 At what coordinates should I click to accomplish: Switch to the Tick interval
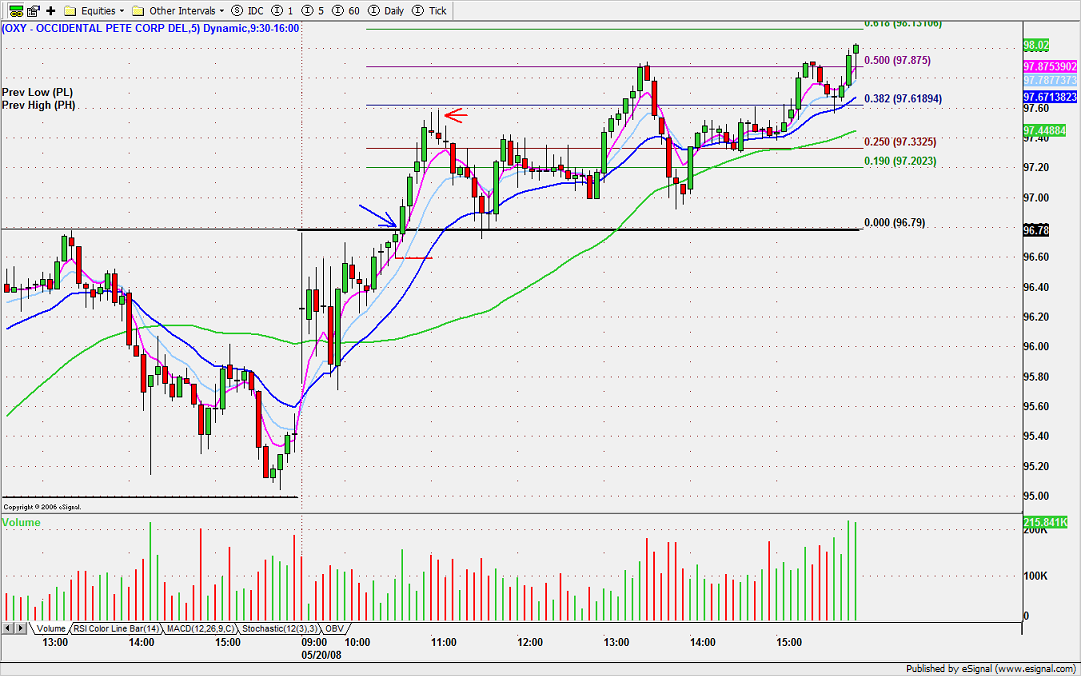[x=430, y=10]
